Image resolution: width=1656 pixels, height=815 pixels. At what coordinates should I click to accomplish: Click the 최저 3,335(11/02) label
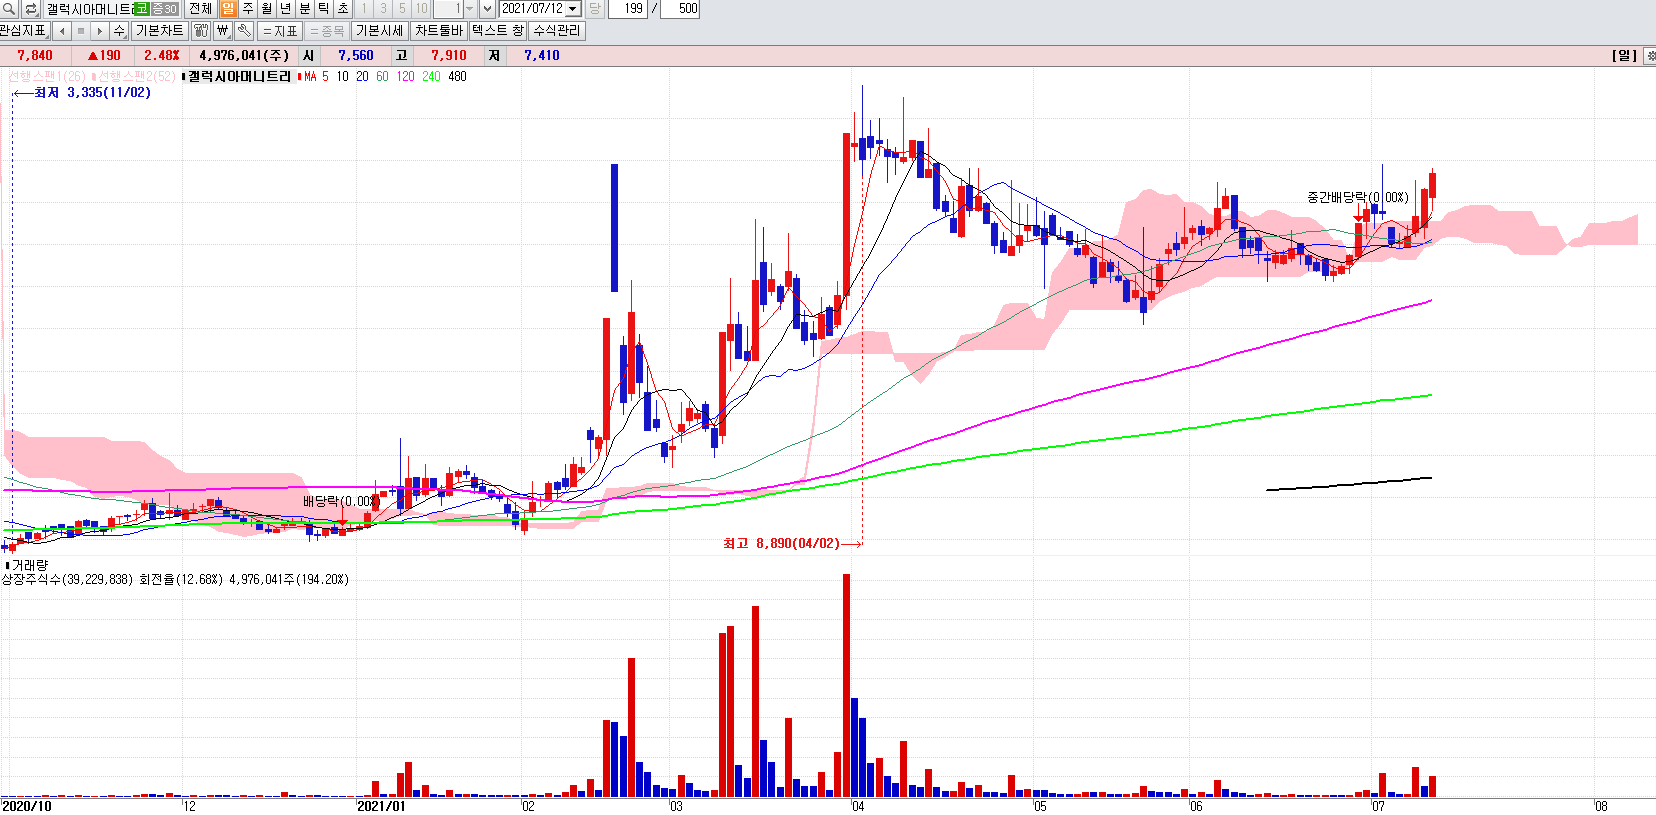[x=92, y=93]
